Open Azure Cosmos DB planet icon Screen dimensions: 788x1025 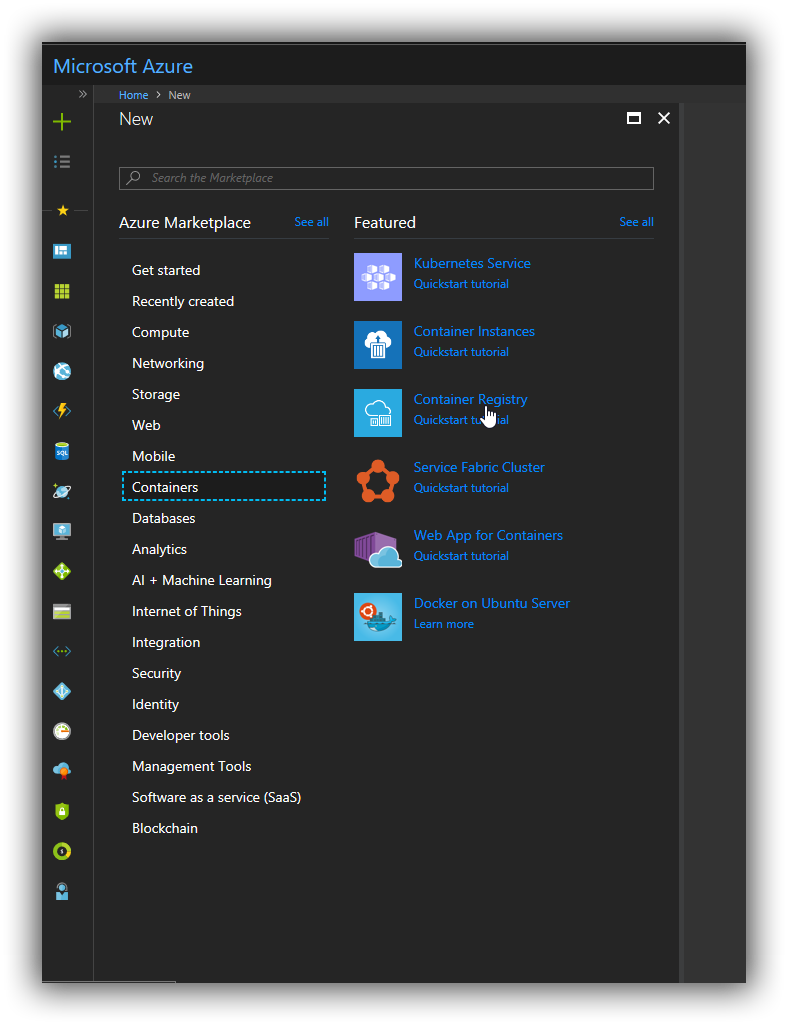pos(62,491)
